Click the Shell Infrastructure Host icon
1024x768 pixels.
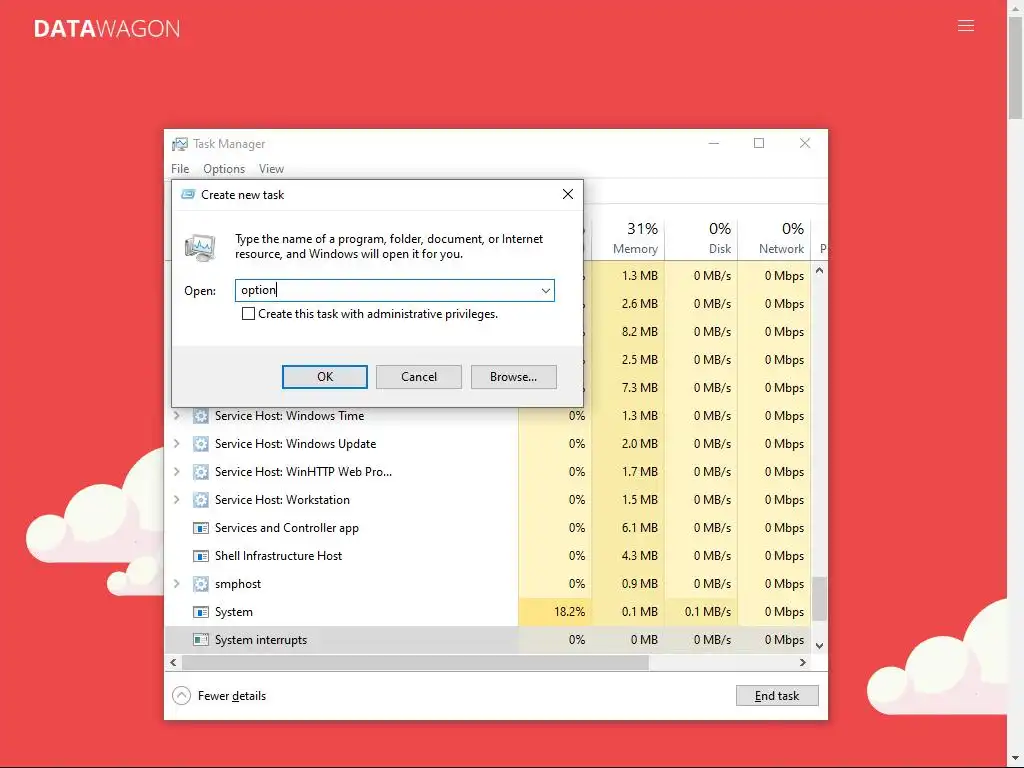pyautogui.click(x=200, y=556)
